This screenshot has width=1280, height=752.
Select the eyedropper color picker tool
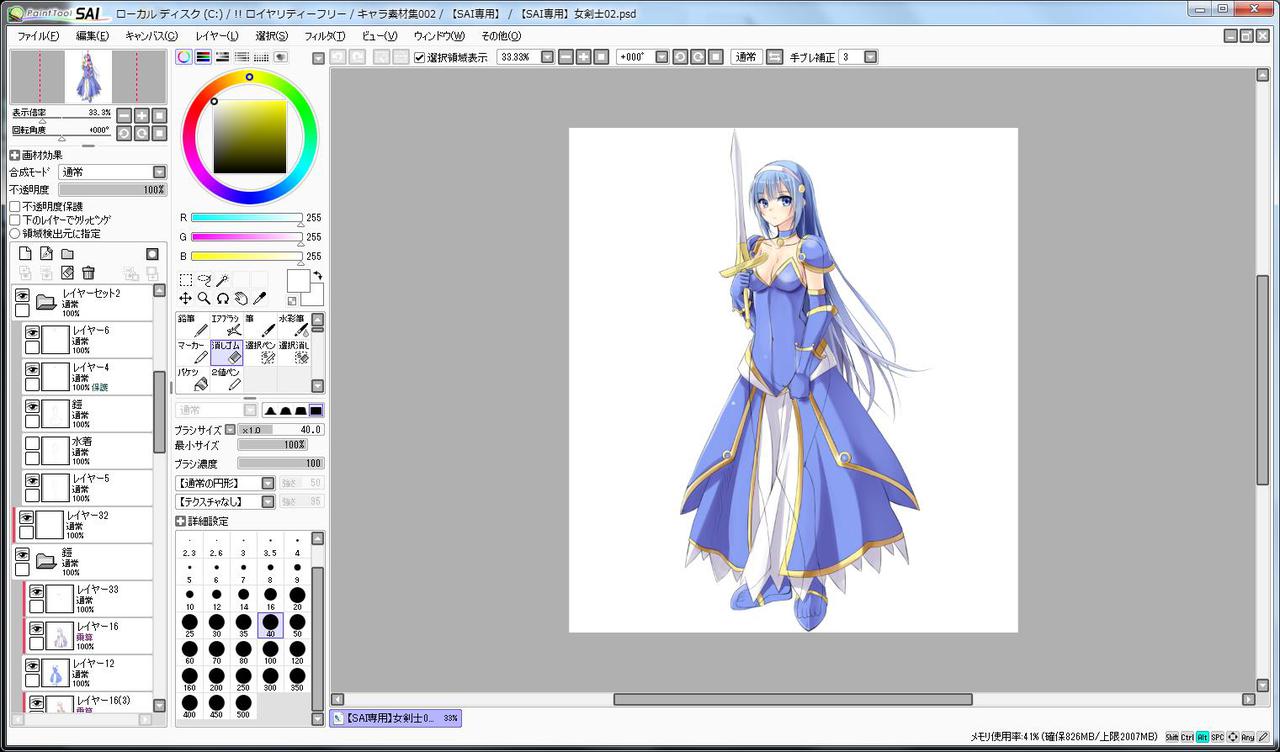pos(258,298)
